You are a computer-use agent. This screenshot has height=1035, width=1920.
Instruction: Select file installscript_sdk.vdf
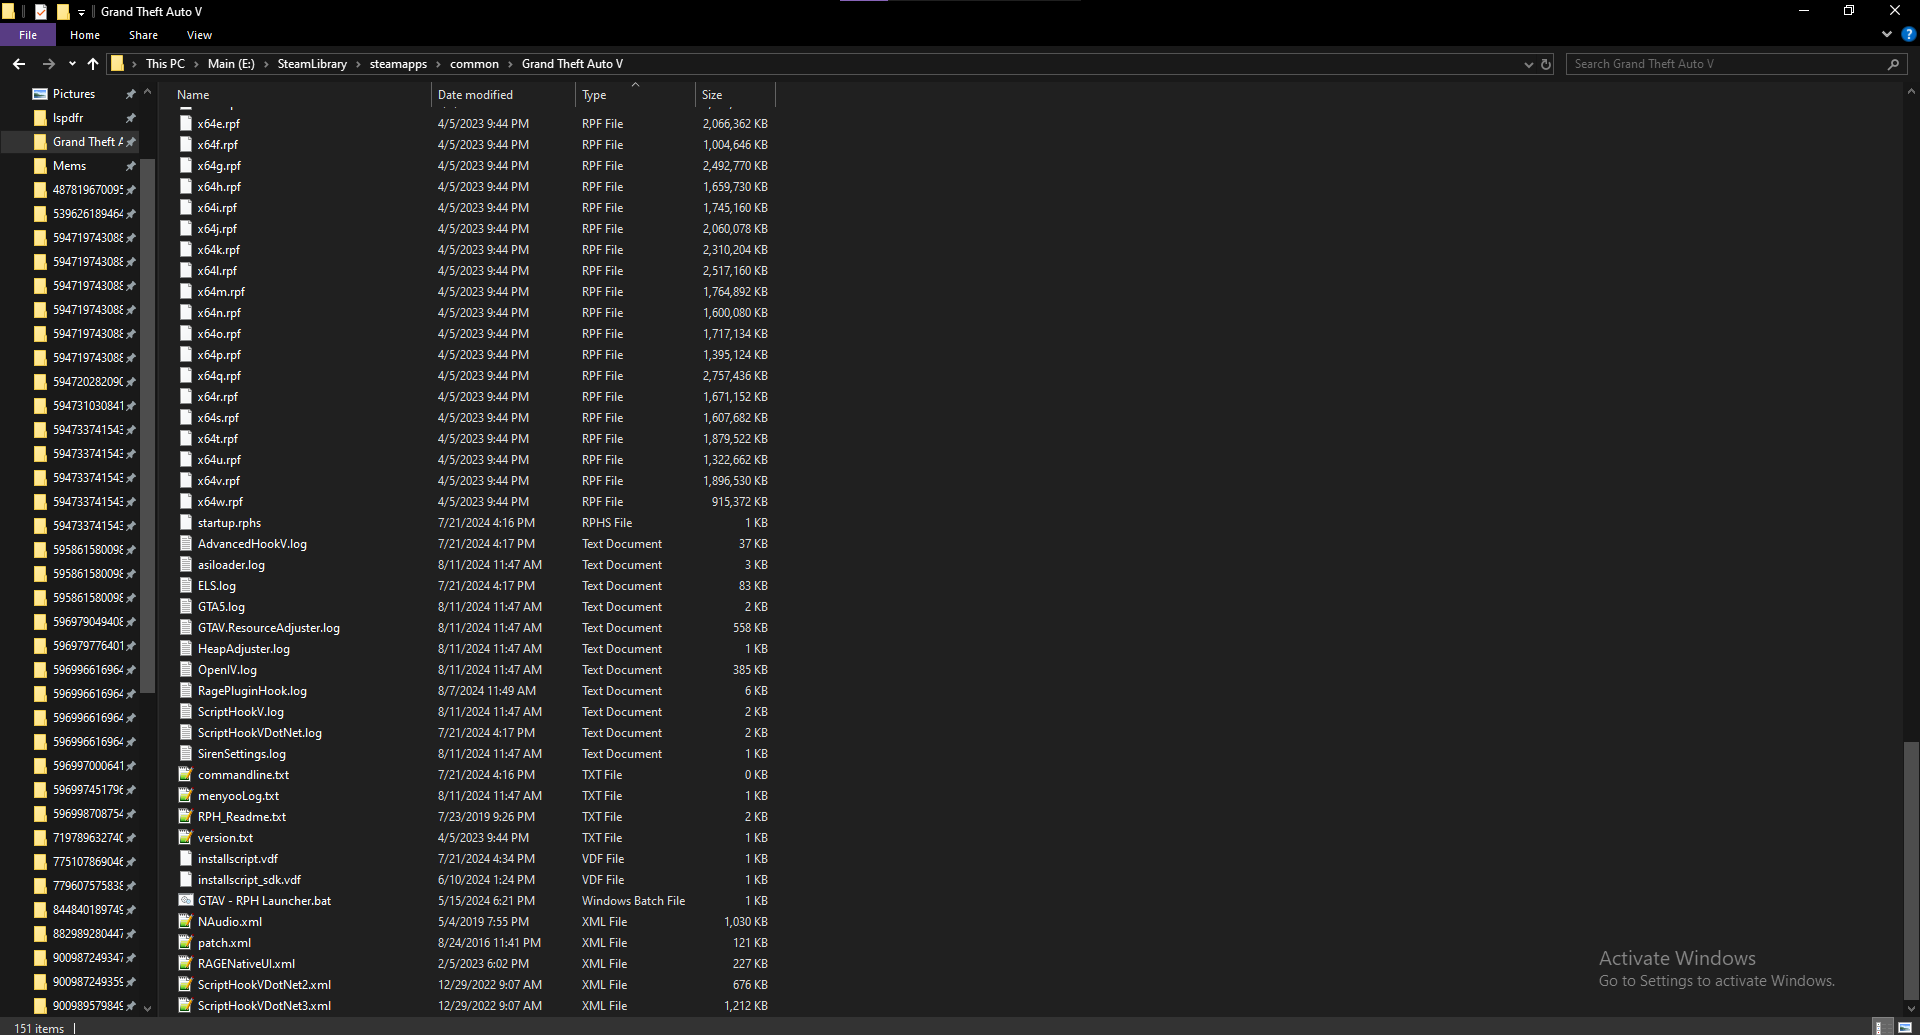[x=249, y=880]
